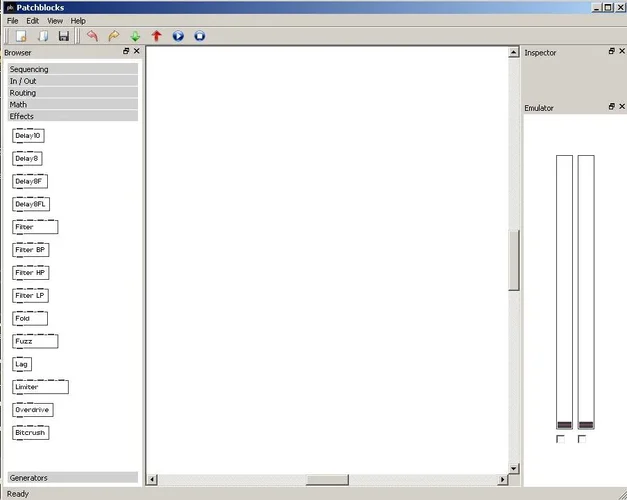Expand the Routing category
This screenshot has height=500, width=627.
point(73,92)
